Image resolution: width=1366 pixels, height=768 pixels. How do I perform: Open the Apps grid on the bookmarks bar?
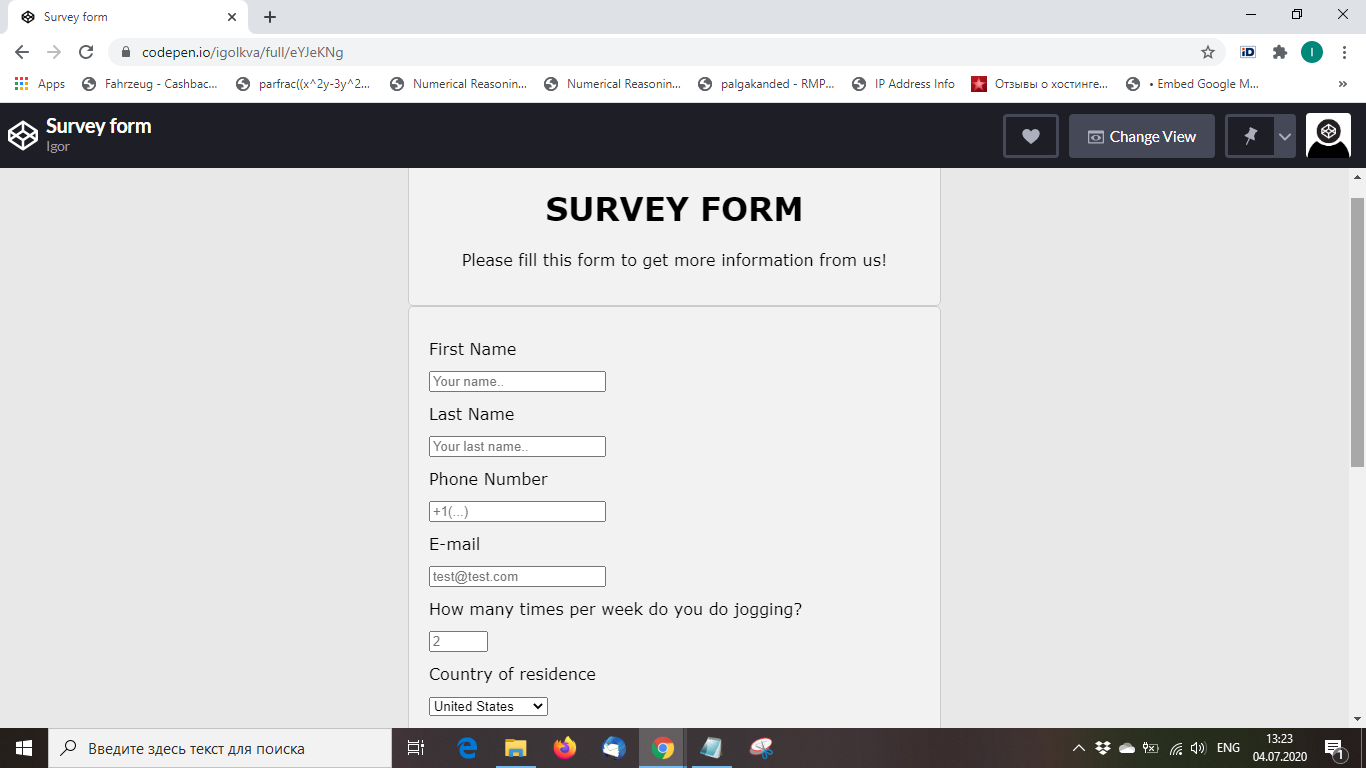21,83
